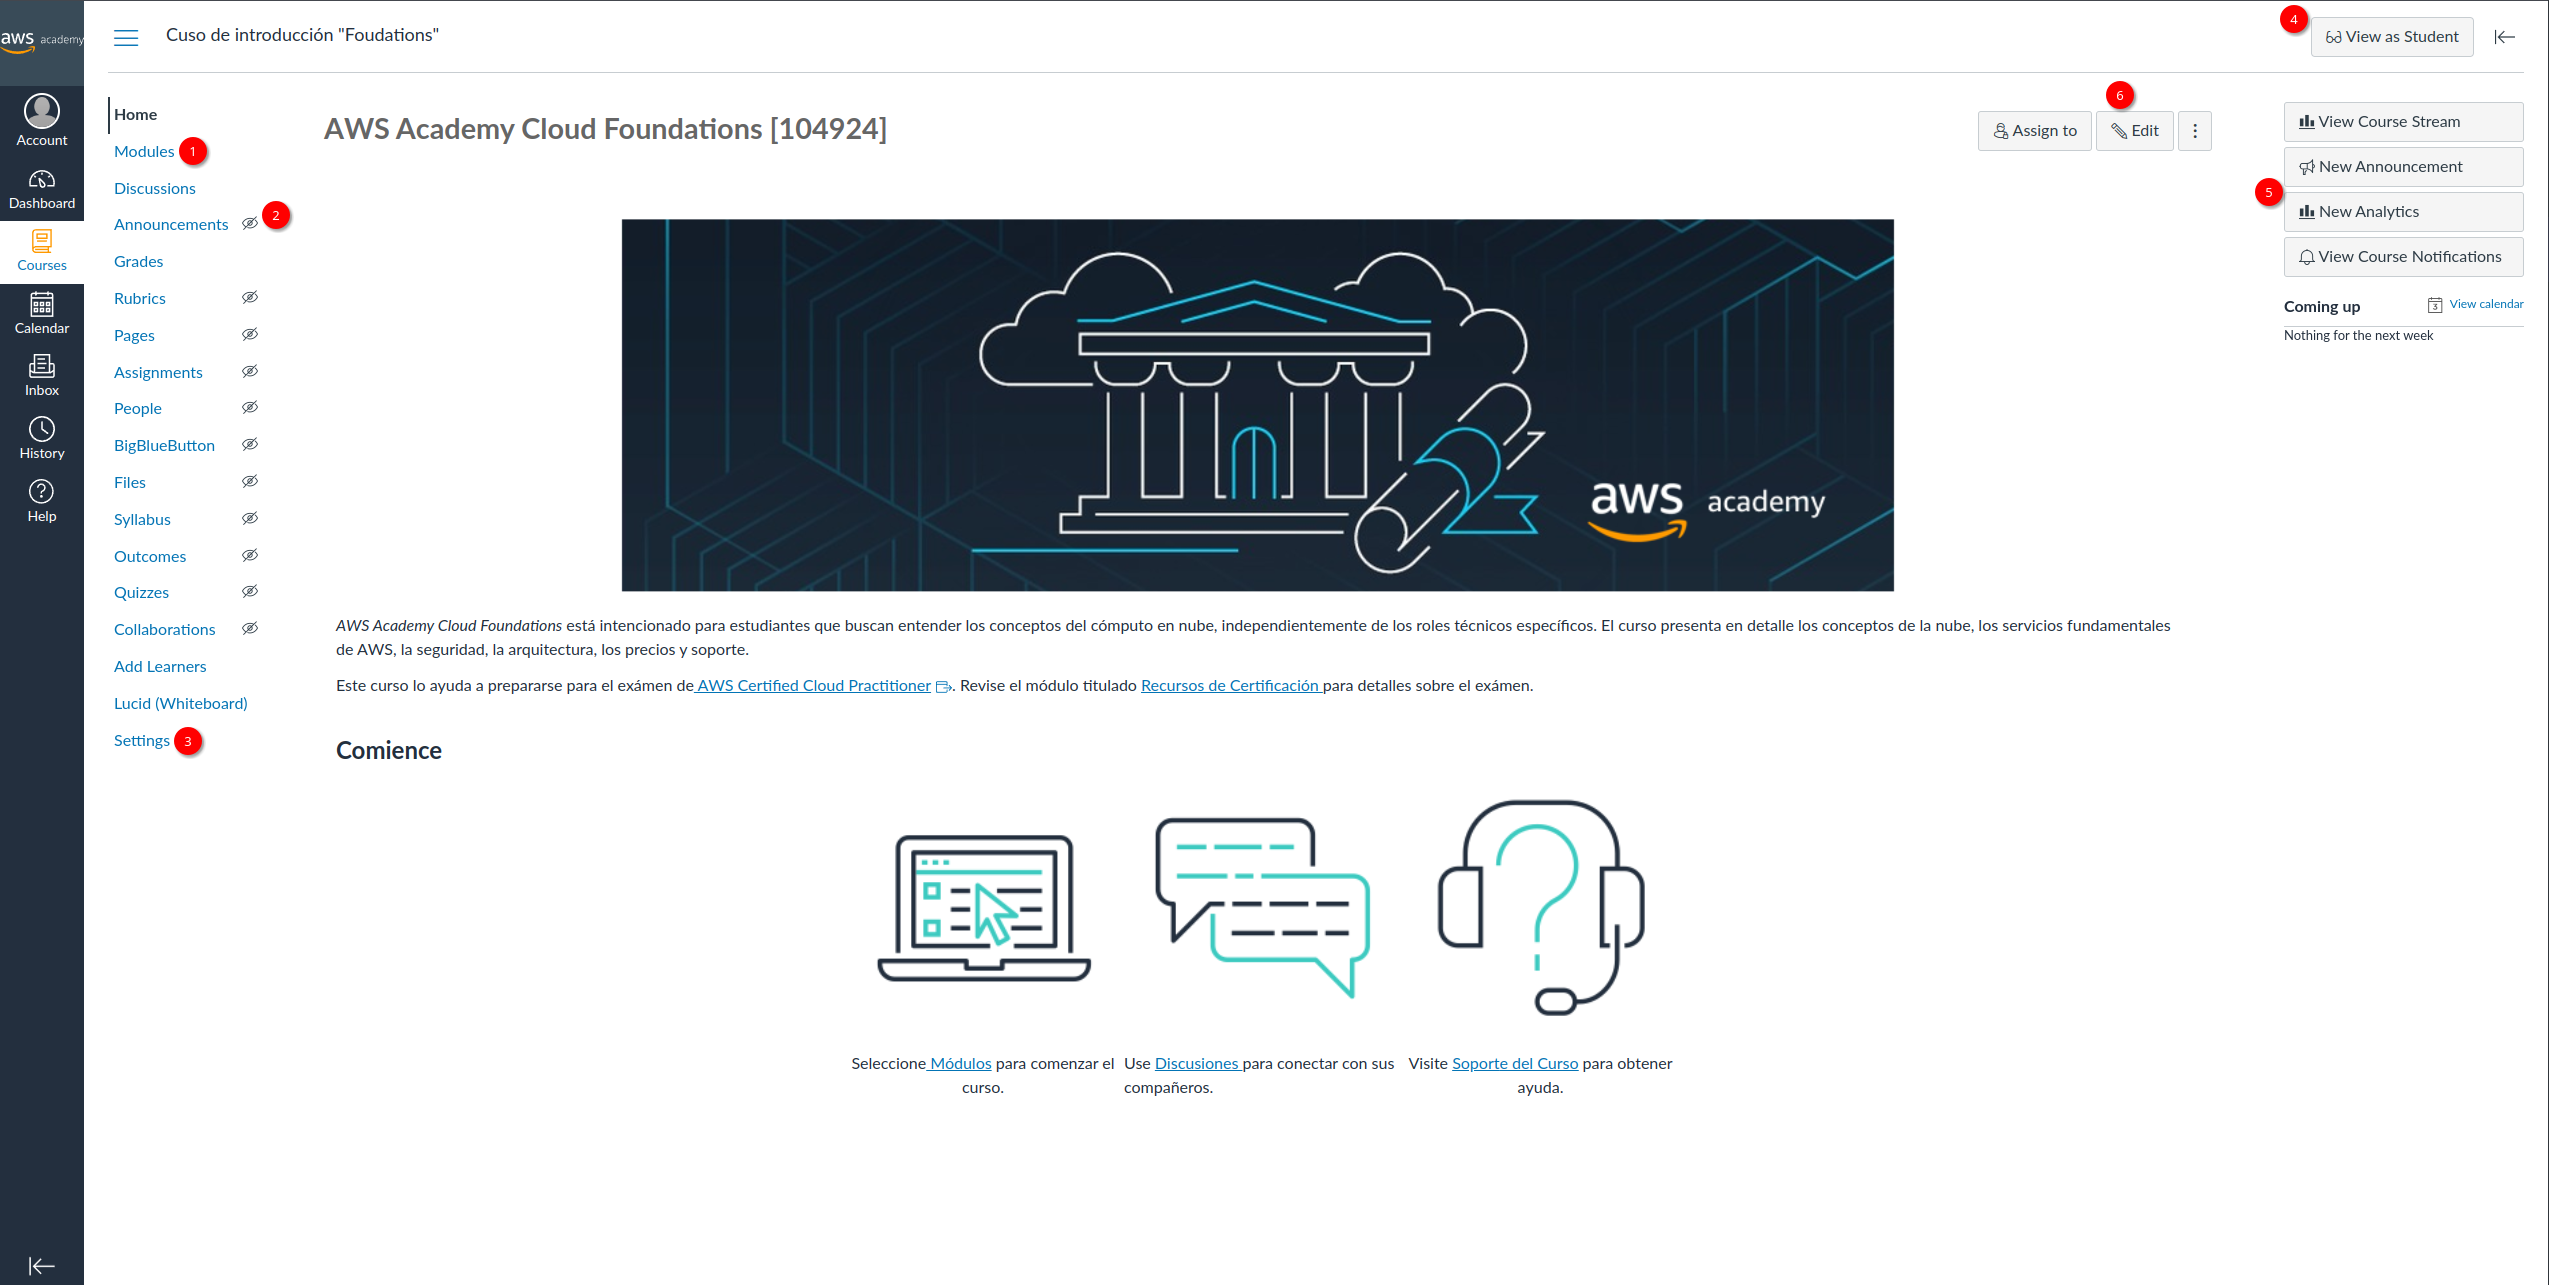The image size is (2549, 1285).
Task: Click the hidden eye icon beside Rubrics
Action: (x=250, y=297)
